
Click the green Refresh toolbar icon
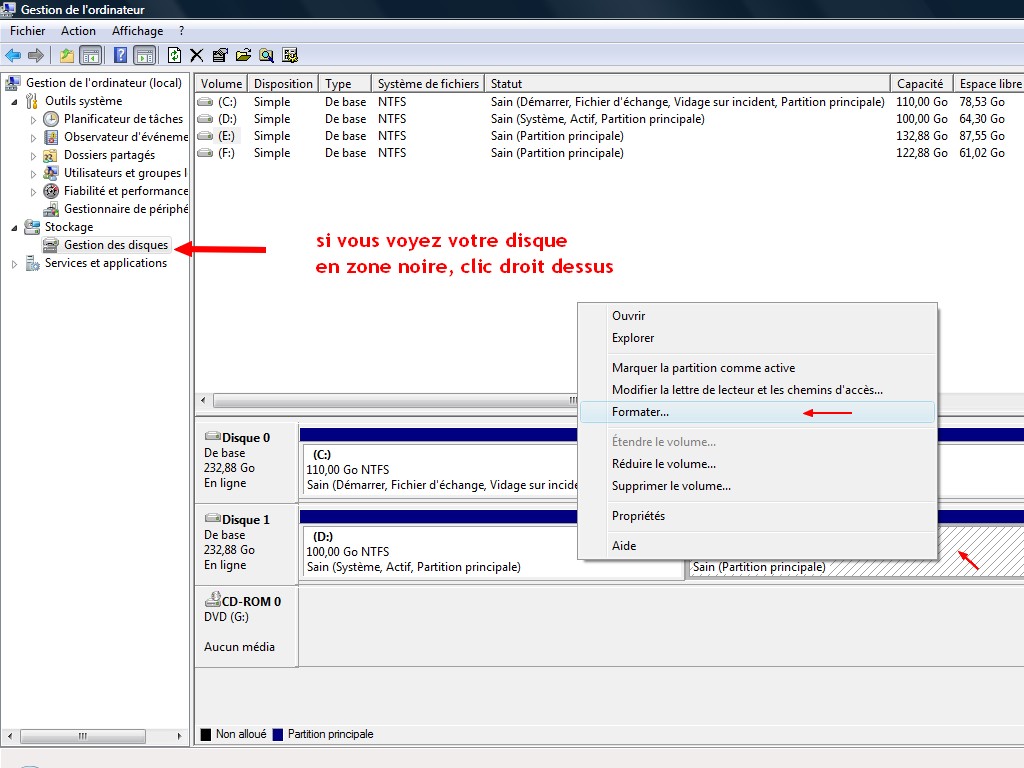(x=175, y=55)
